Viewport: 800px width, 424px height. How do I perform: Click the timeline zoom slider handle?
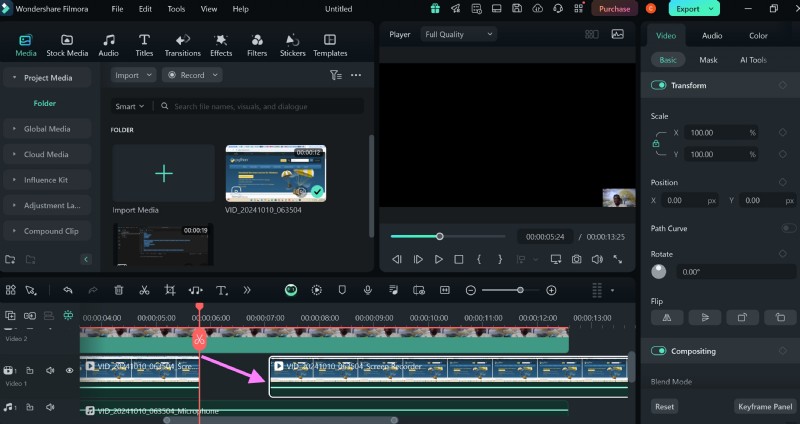(x=520, y=290)
